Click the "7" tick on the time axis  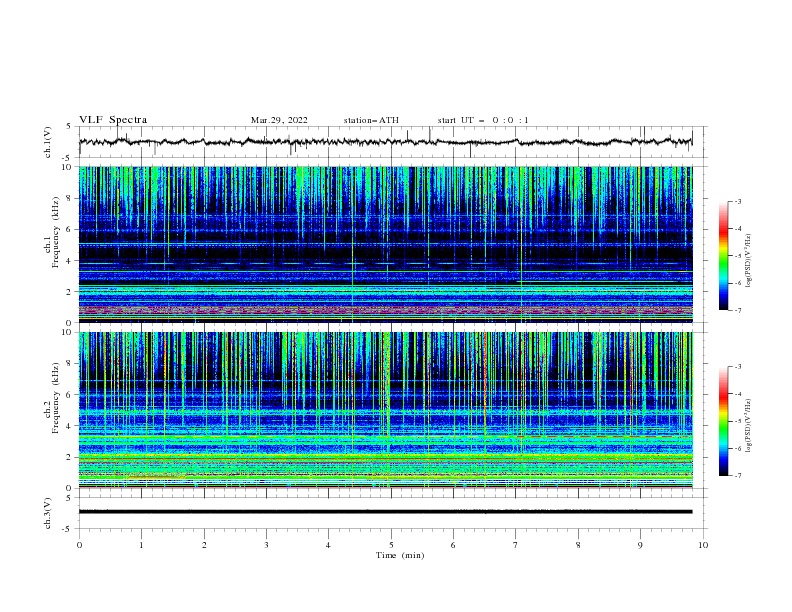tap(516, 545)
